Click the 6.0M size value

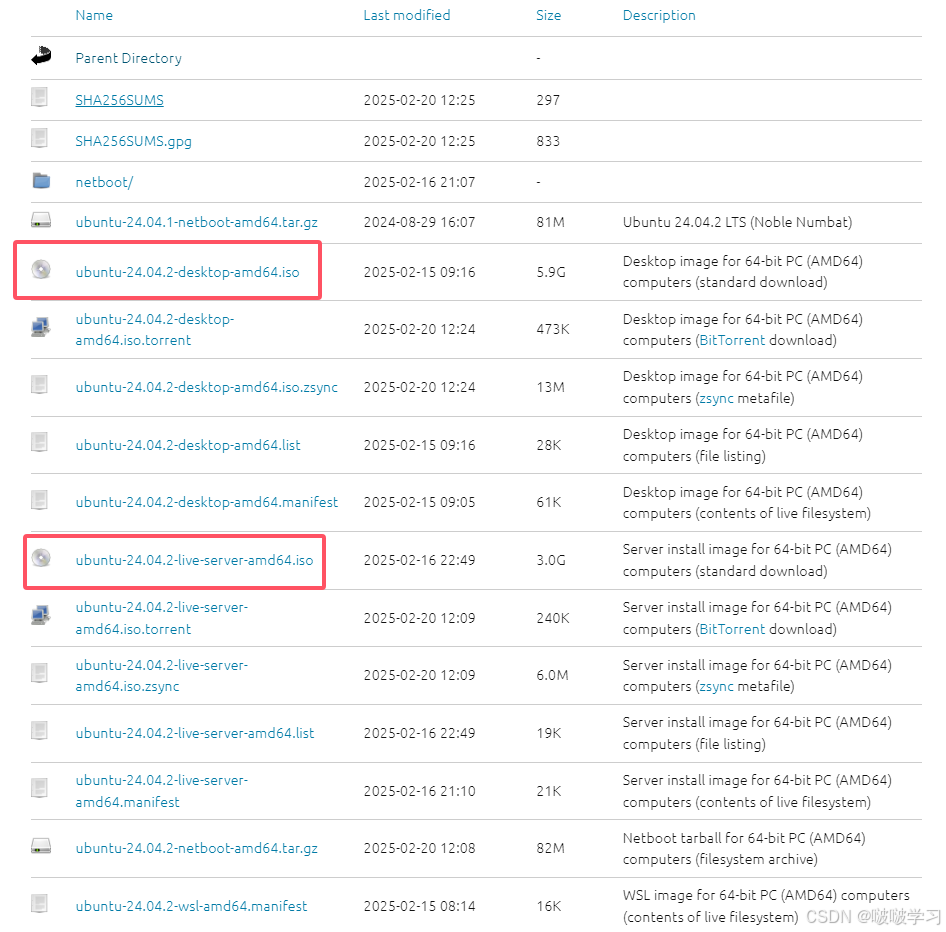[x=552, y=675]
